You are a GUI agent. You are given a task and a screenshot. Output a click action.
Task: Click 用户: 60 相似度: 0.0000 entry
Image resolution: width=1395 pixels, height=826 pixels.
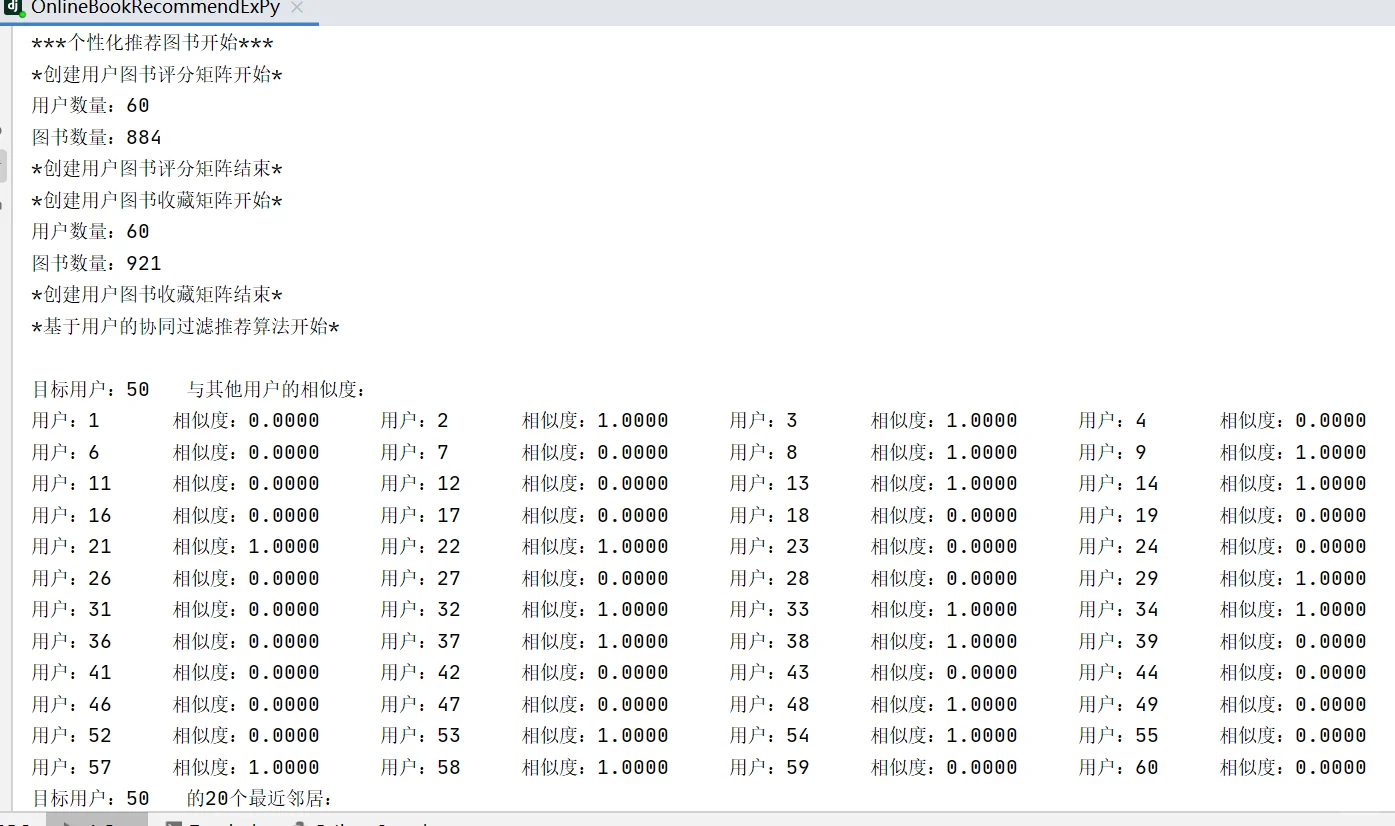pyautogui.click(x=1220, y=766)
